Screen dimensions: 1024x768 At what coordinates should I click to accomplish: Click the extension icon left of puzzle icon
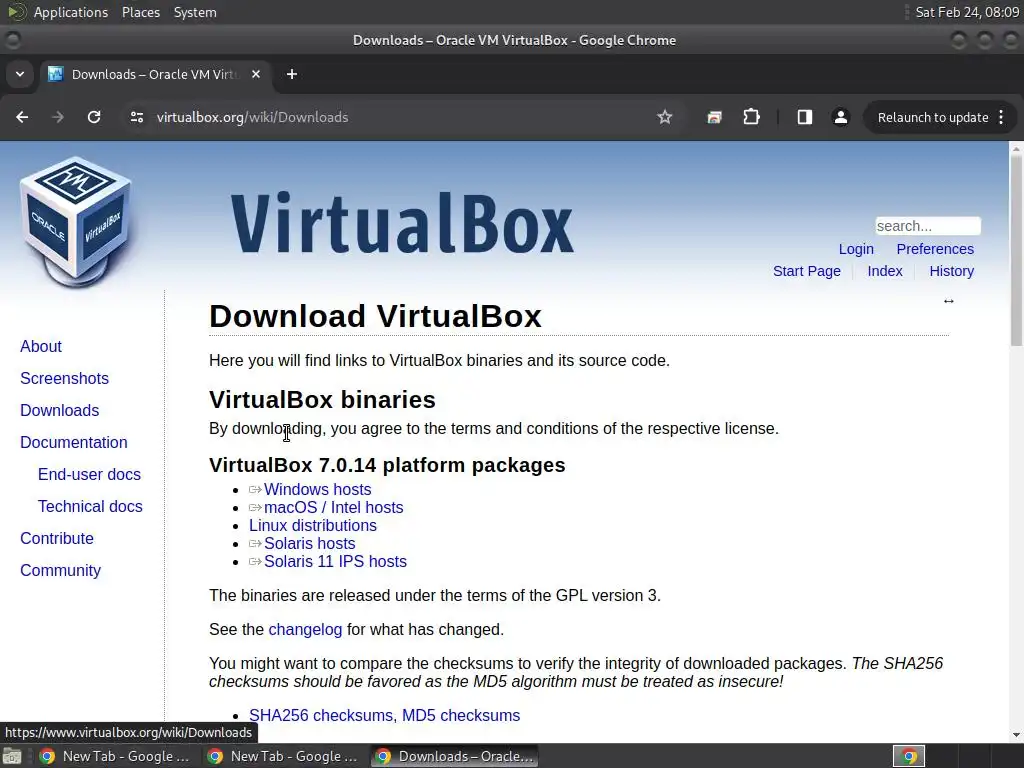[714, 117]
